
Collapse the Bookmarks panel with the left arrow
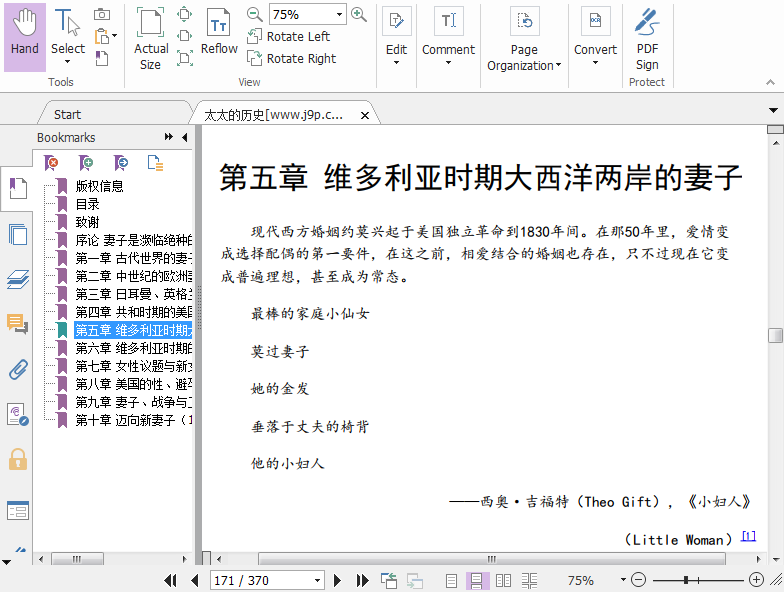(x=185, y=137)
